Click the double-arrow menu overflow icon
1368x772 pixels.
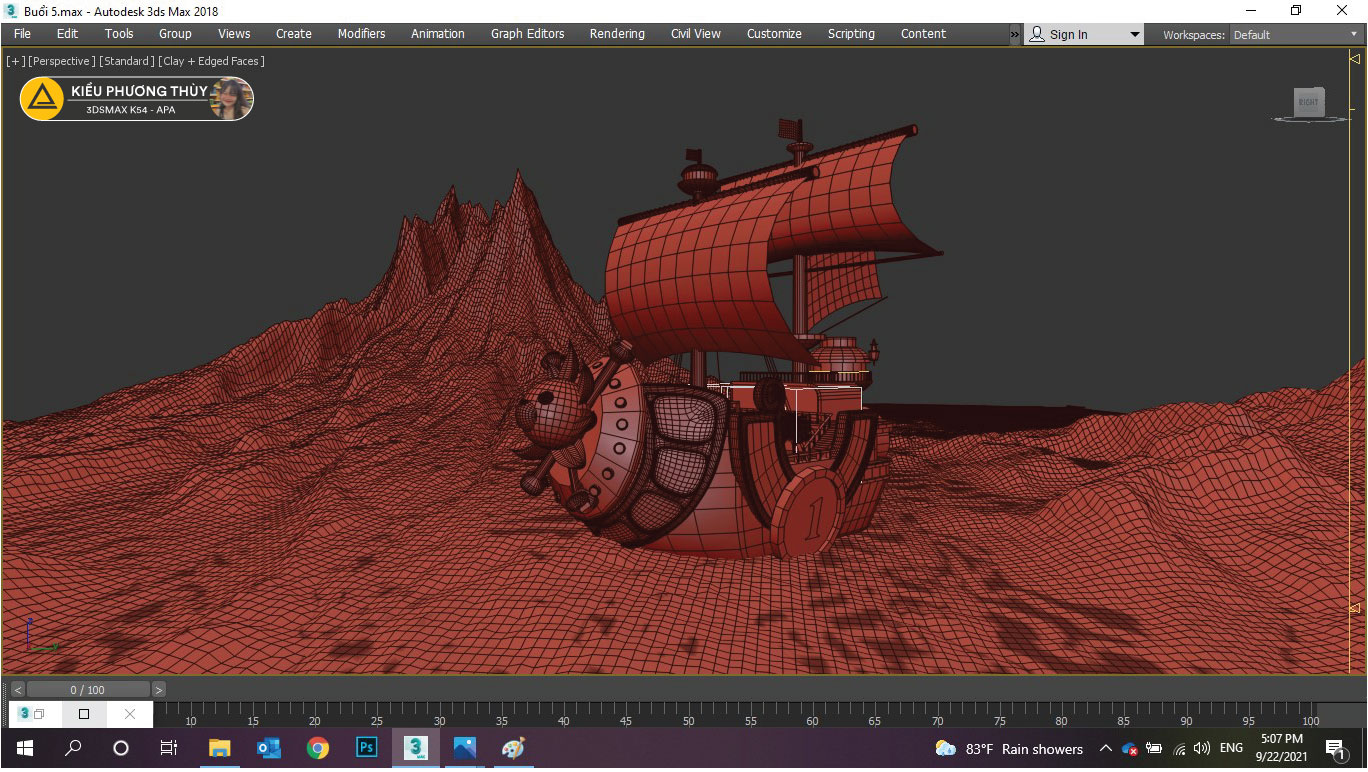tap(1015, 34)
